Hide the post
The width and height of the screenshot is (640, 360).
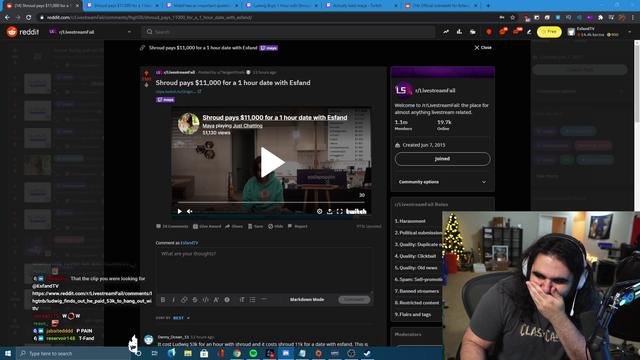pos(276,226)
